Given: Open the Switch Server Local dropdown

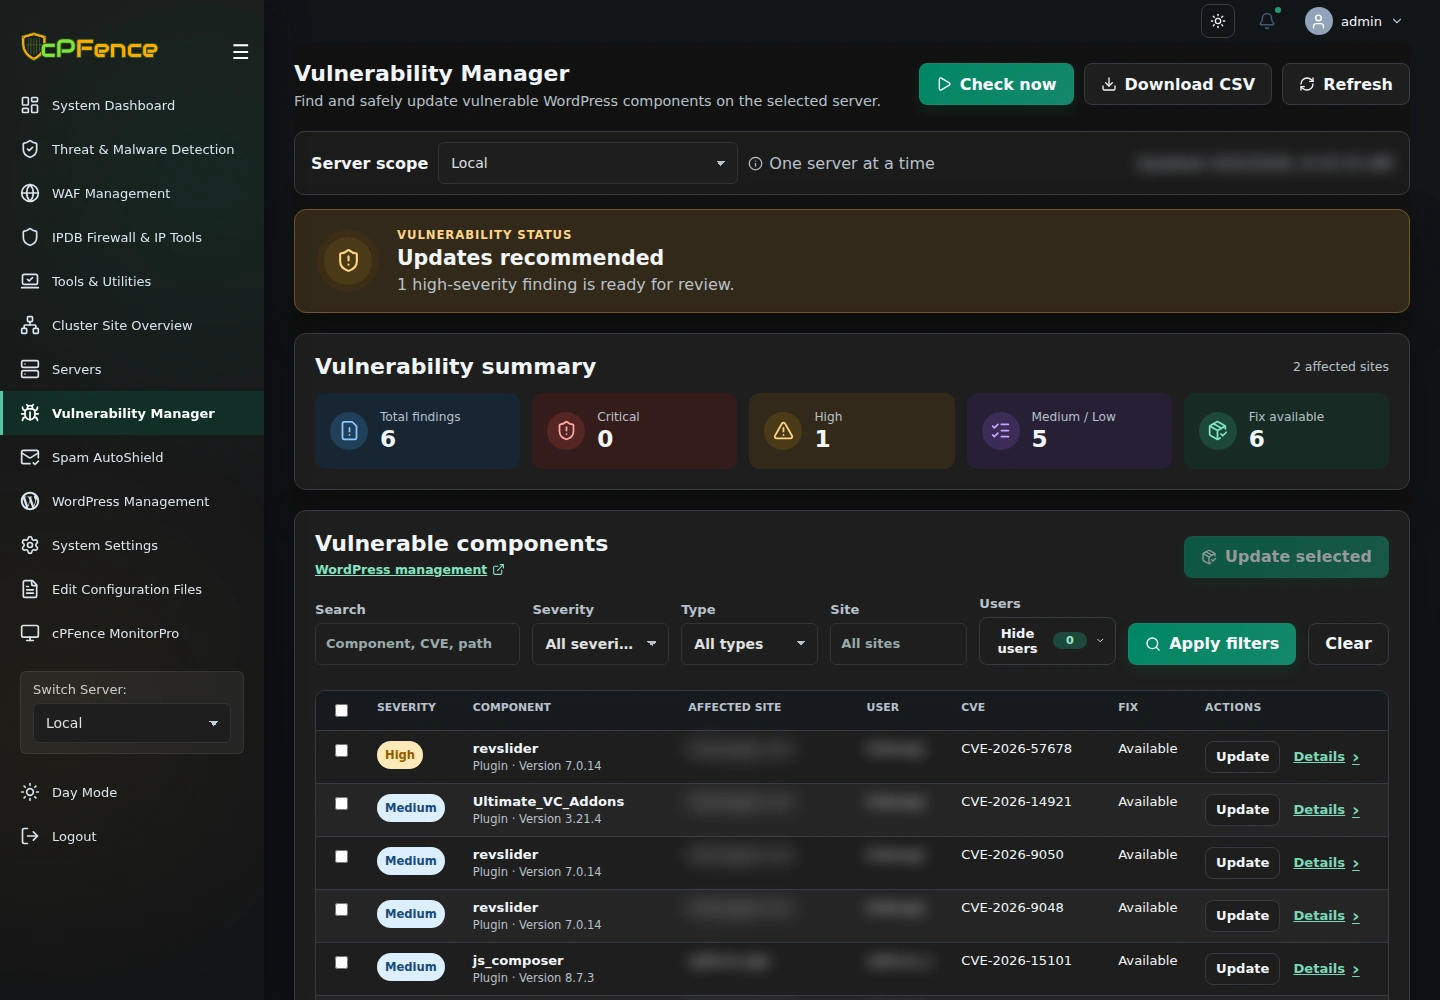Looking at the screenshot, I should coord(132,723).
